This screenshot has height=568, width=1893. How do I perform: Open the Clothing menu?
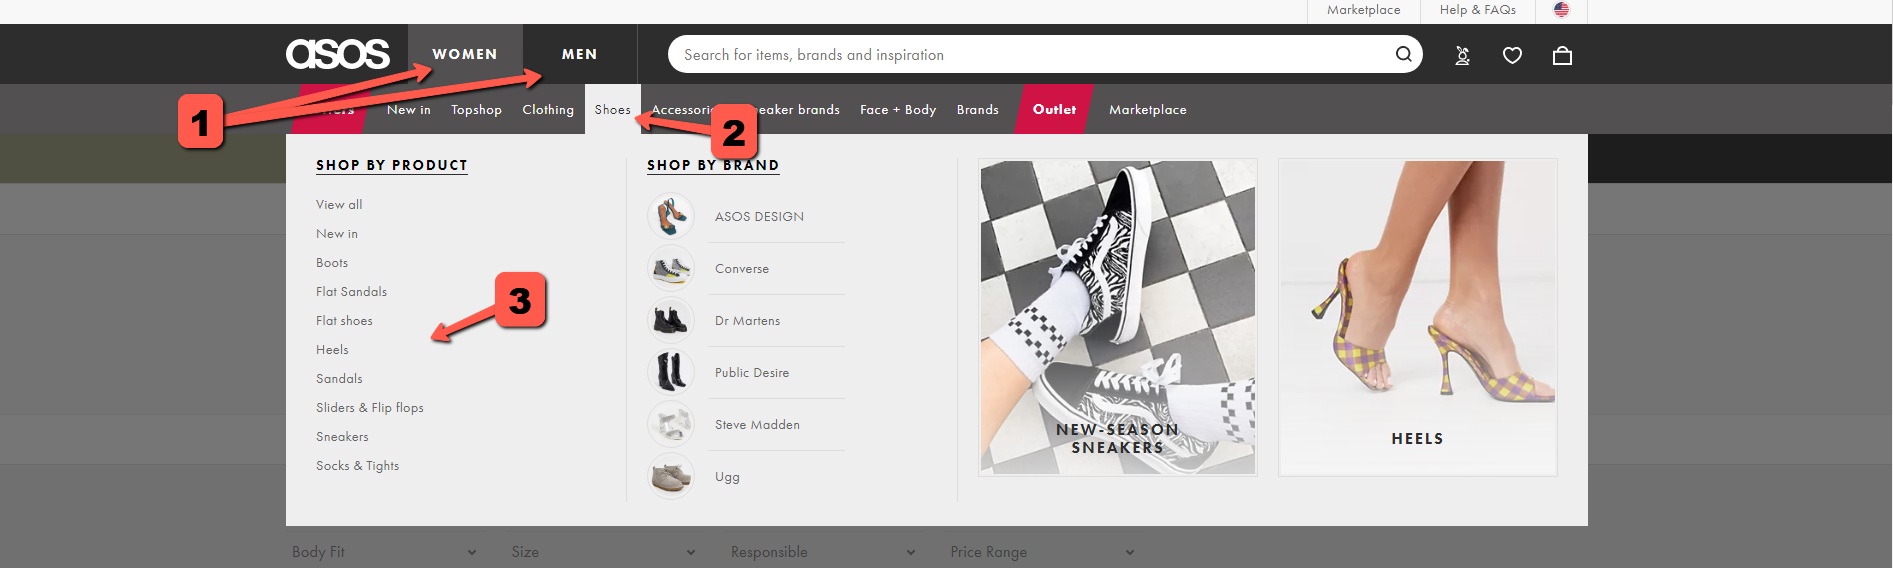(548, 109)
